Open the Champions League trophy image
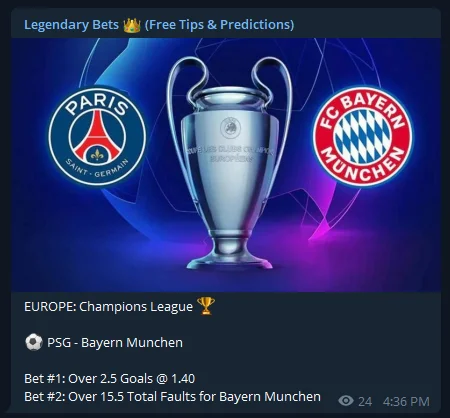Screen dimensions: 450x418 (x=230, y=162)
